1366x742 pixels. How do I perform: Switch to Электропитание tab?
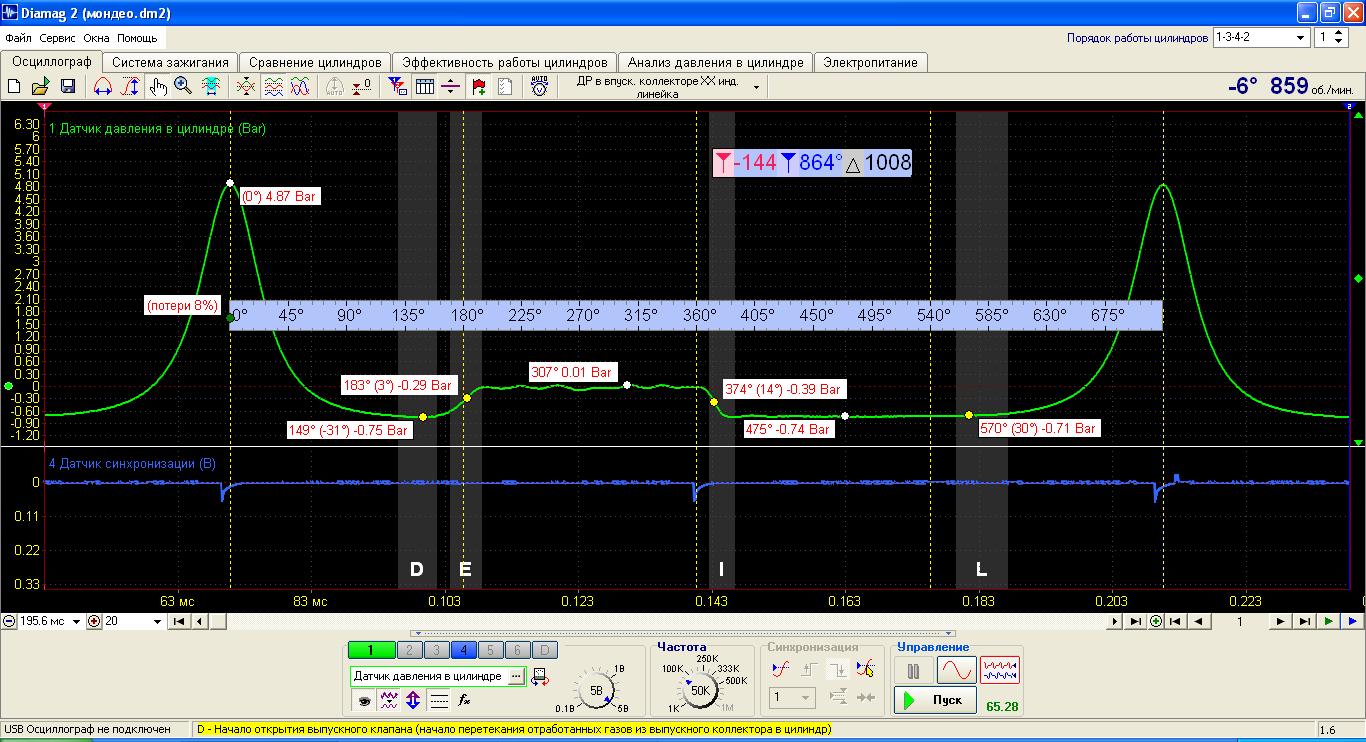coord(870,62)
